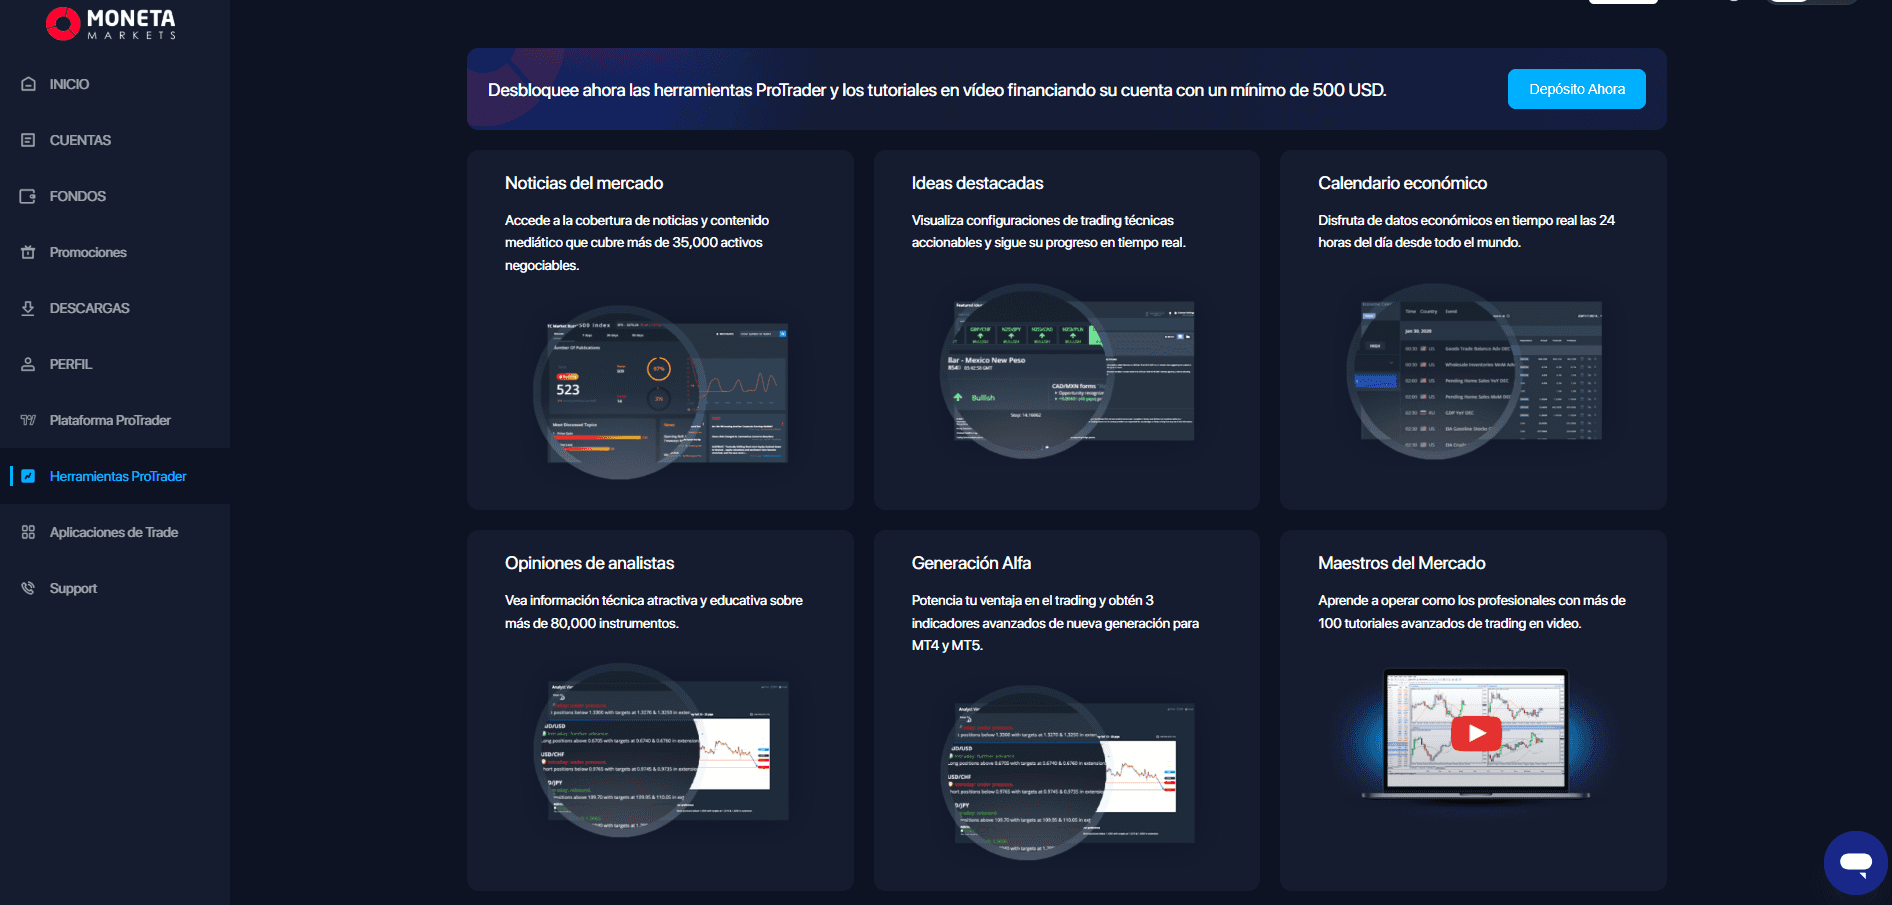Open CUENTAS in the sidebar
This screenshot has width=1892, height=905.
[x=80, y=140]
